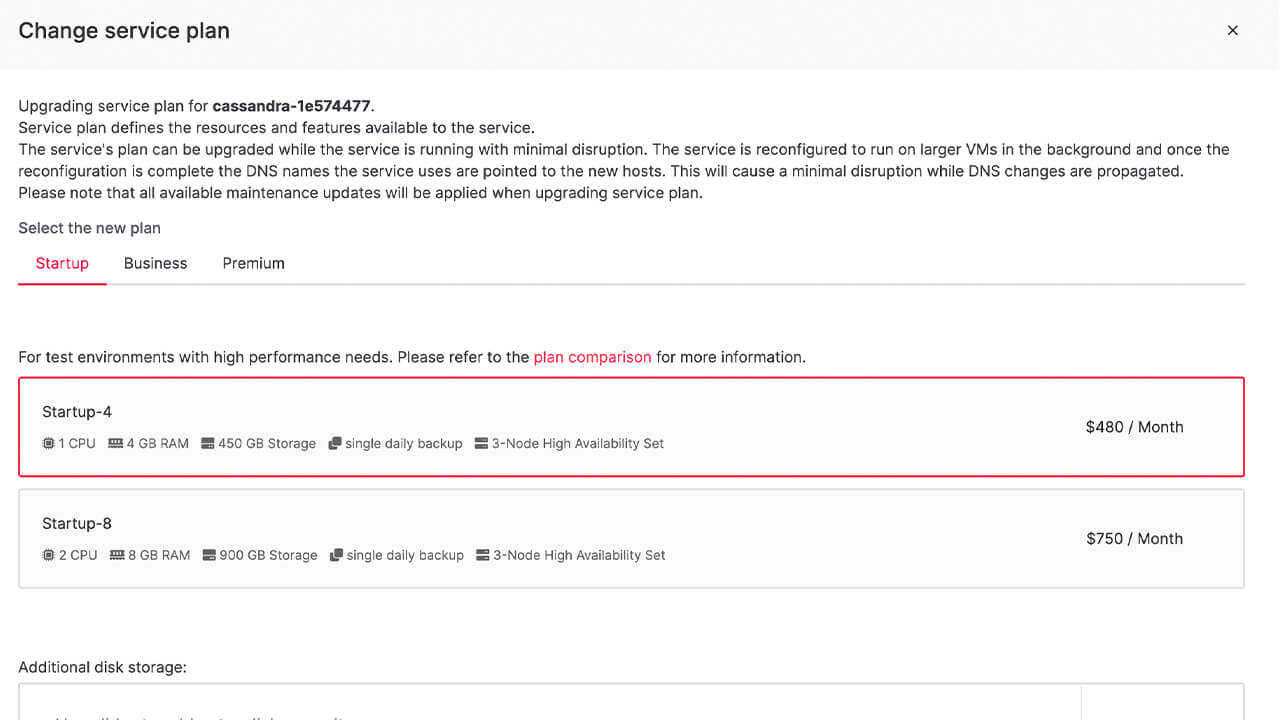Open the plan comparison link
Image resolution: width=1280 pixels, height=720 pixels.
coord(592,357)
